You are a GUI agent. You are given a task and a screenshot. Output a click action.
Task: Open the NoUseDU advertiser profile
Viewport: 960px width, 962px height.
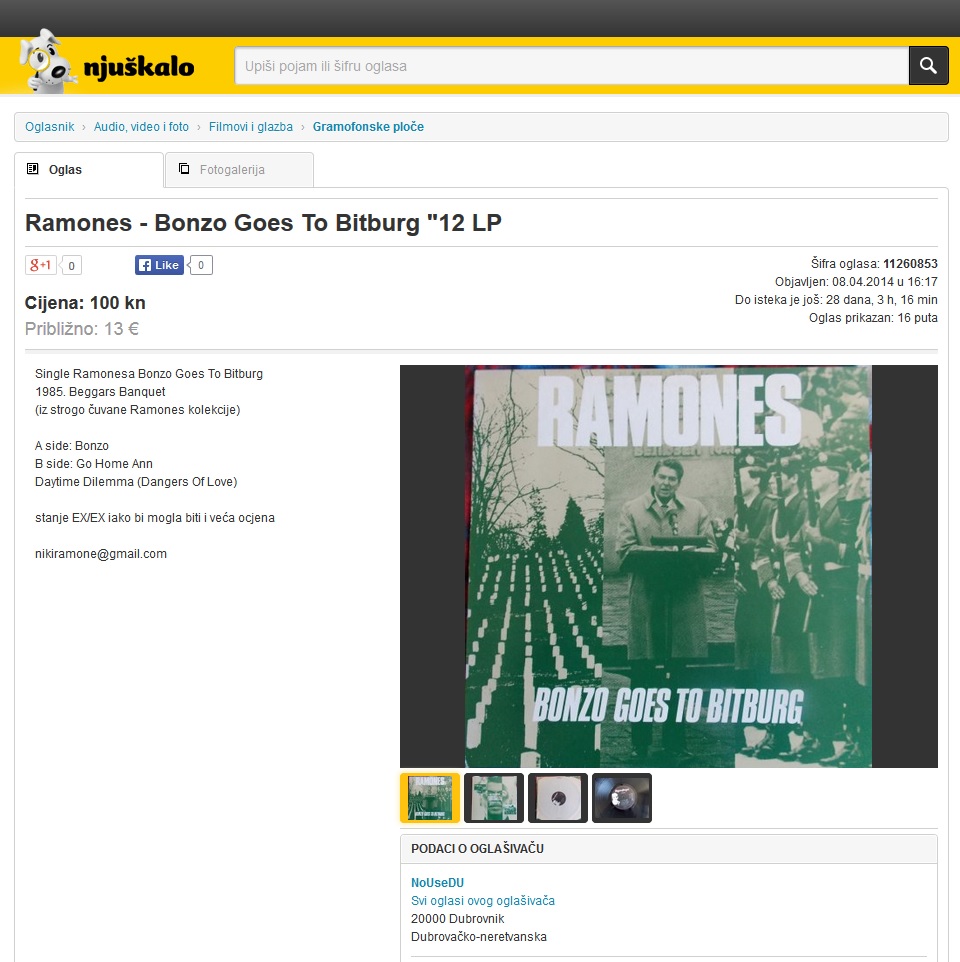pyautogui.click(x=437, y=883)
